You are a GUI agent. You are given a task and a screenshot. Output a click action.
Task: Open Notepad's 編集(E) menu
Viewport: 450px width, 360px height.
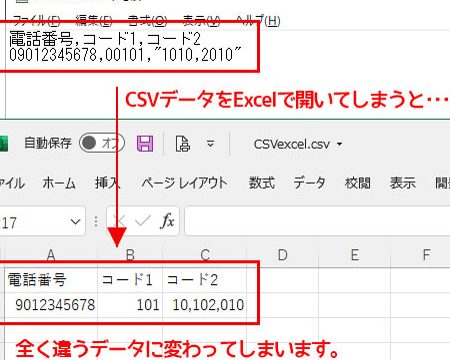(94, 21)
